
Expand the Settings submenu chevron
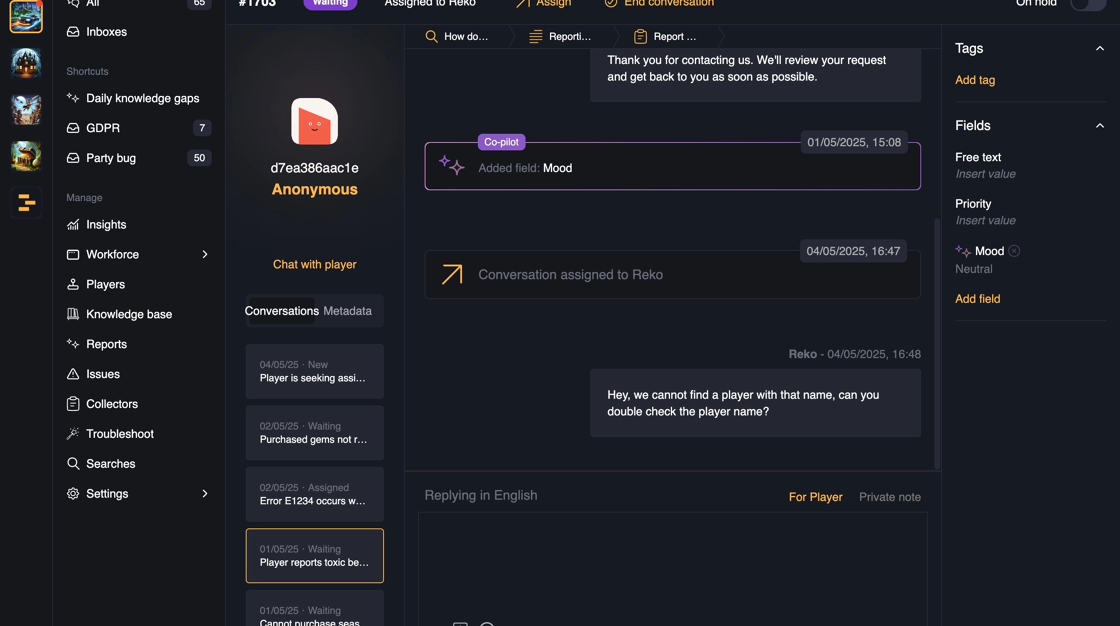pyautogui.click(x=205, y=494)
